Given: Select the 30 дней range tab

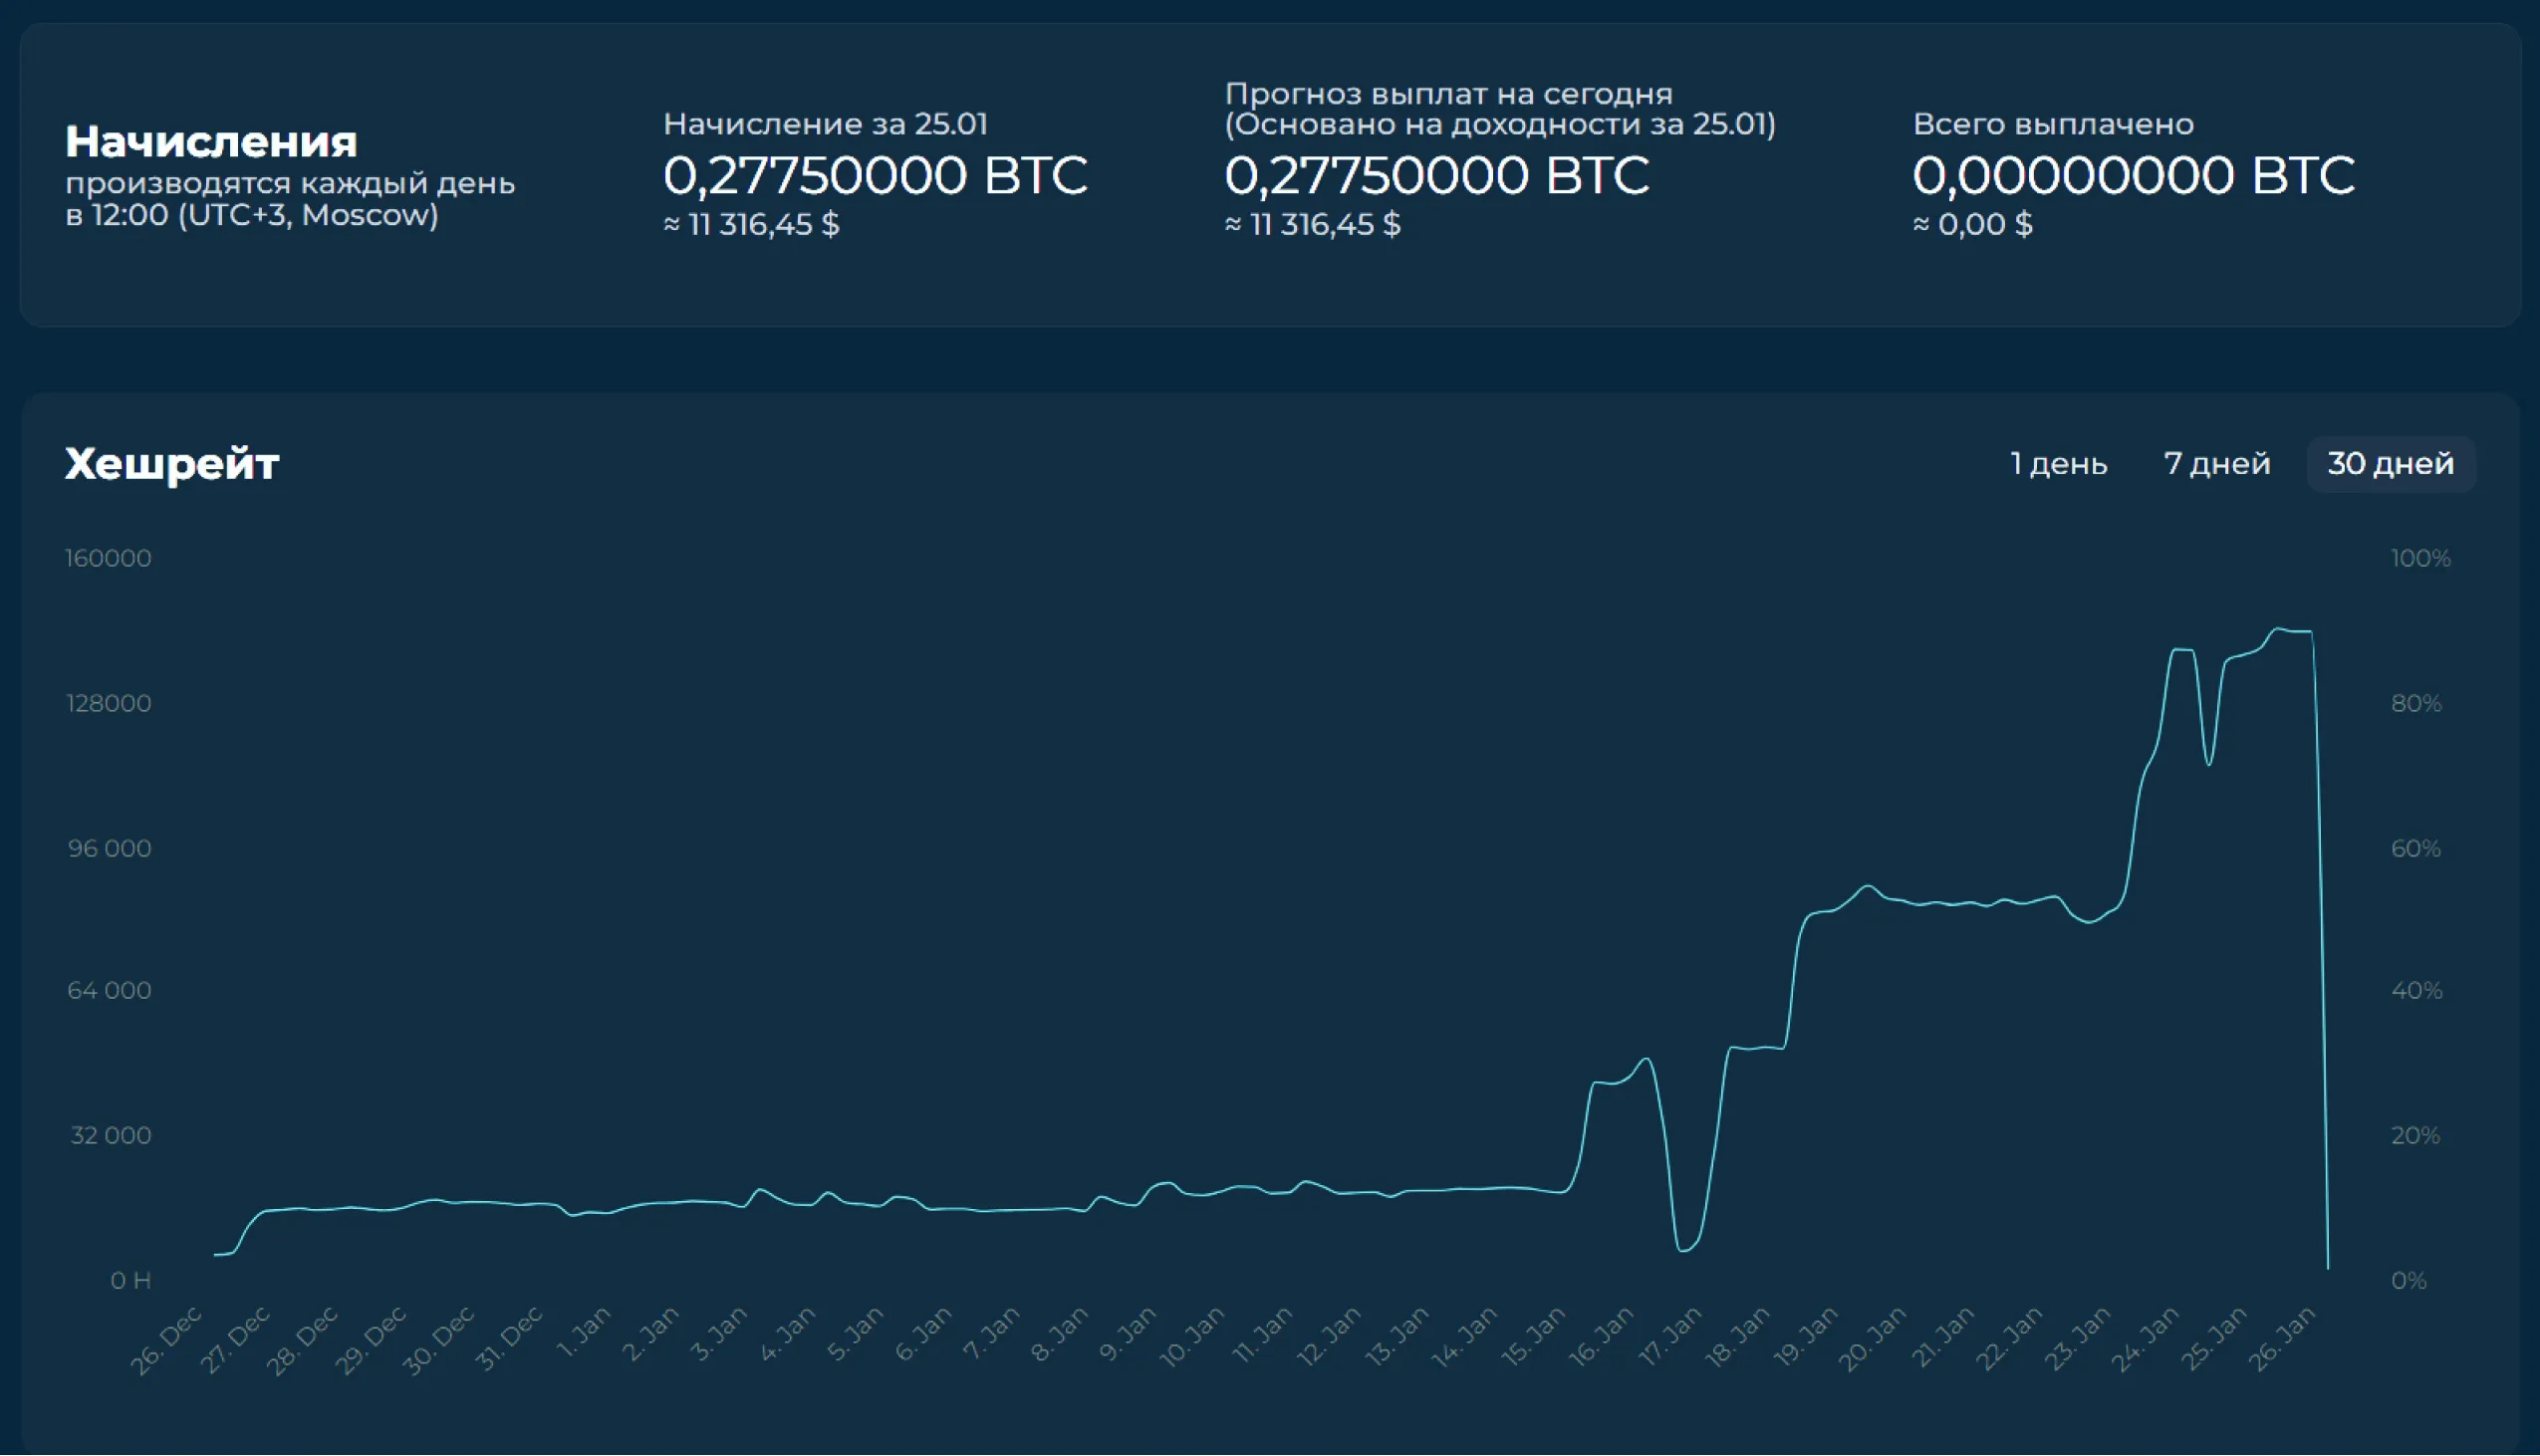Looking at the screenshot, I should [x=2390, y=464].
